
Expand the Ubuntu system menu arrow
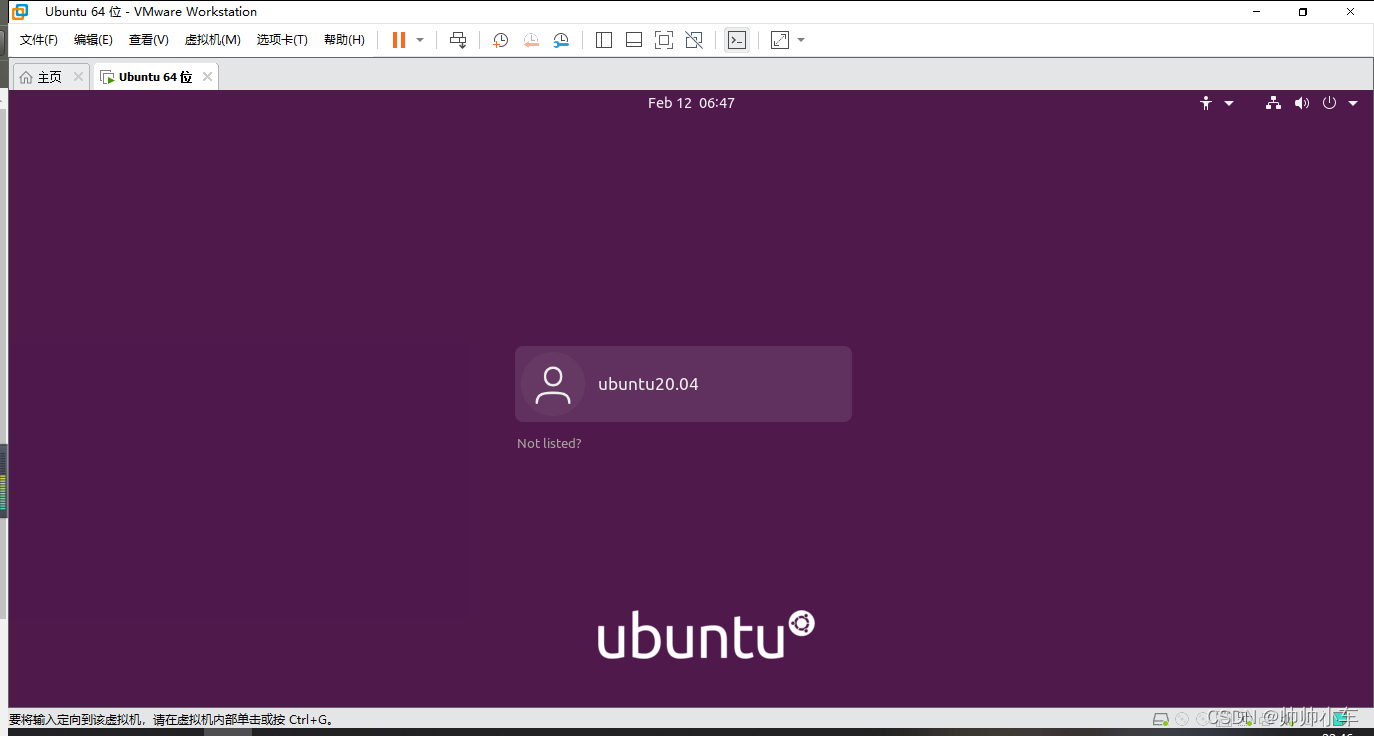[1353, 103]
